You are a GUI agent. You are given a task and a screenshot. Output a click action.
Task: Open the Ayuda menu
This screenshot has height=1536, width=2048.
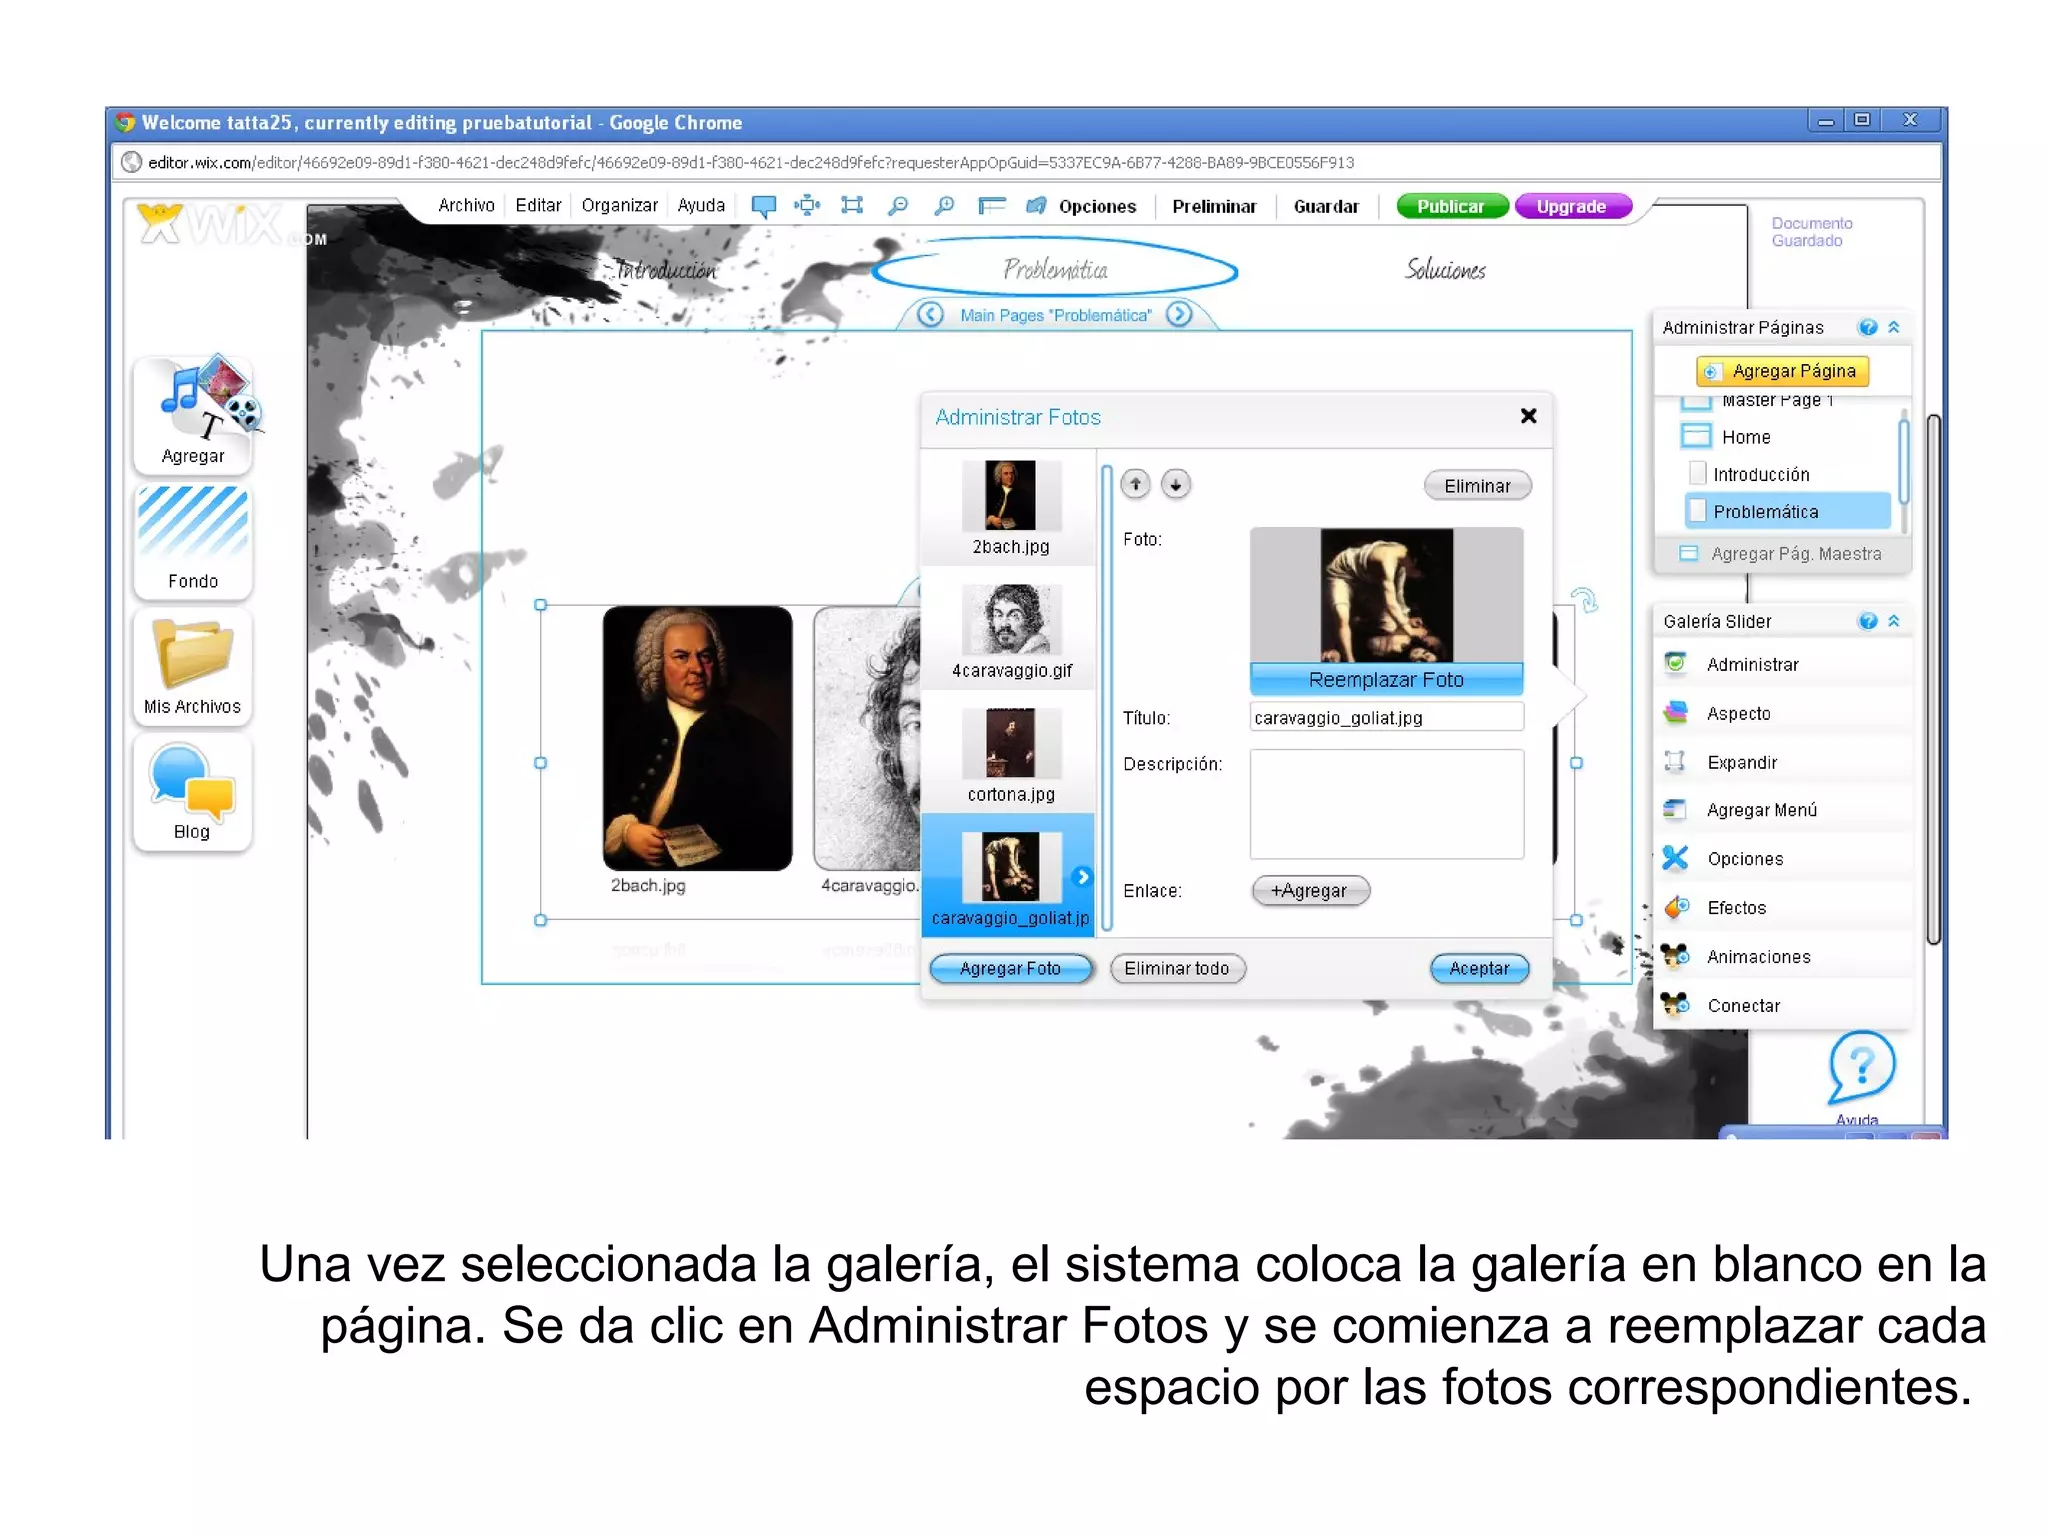[x=701, y=205]
